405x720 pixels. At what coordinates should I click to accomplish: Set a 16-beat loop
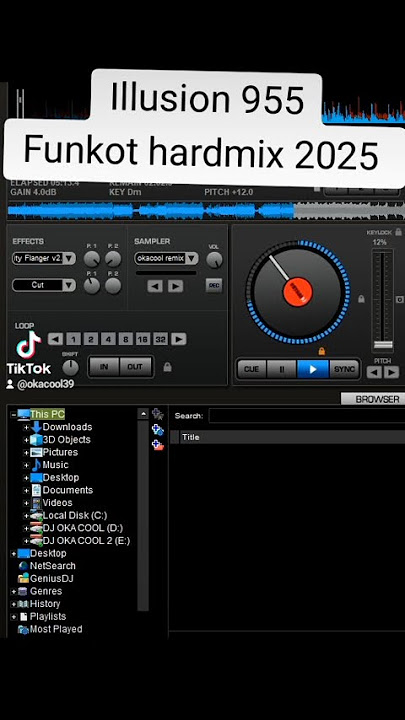coord(143,339)
